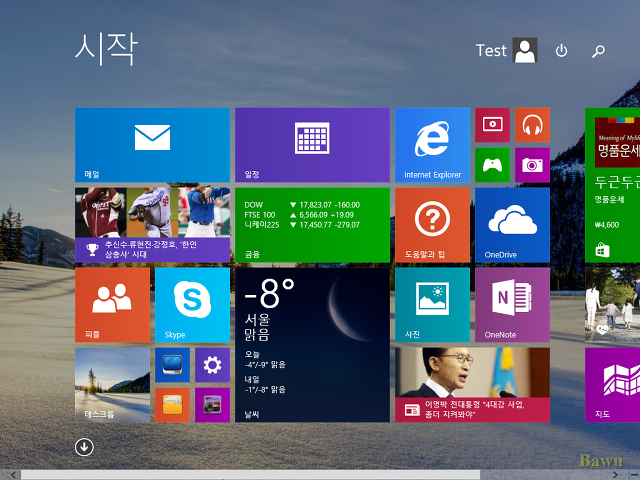
Task: Click the horizontal scrollbar left arrow
Action: point(12,475)
